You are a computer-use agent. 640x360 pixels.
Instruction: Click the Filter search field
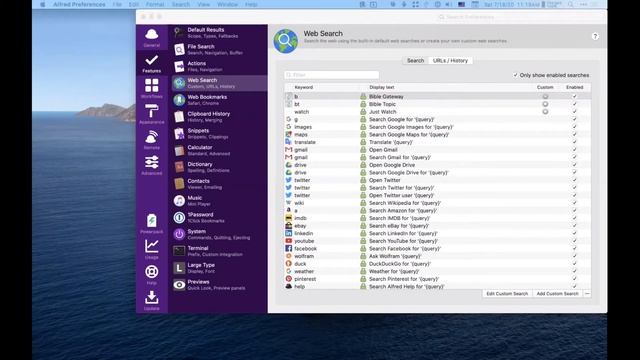click(331, 75)
